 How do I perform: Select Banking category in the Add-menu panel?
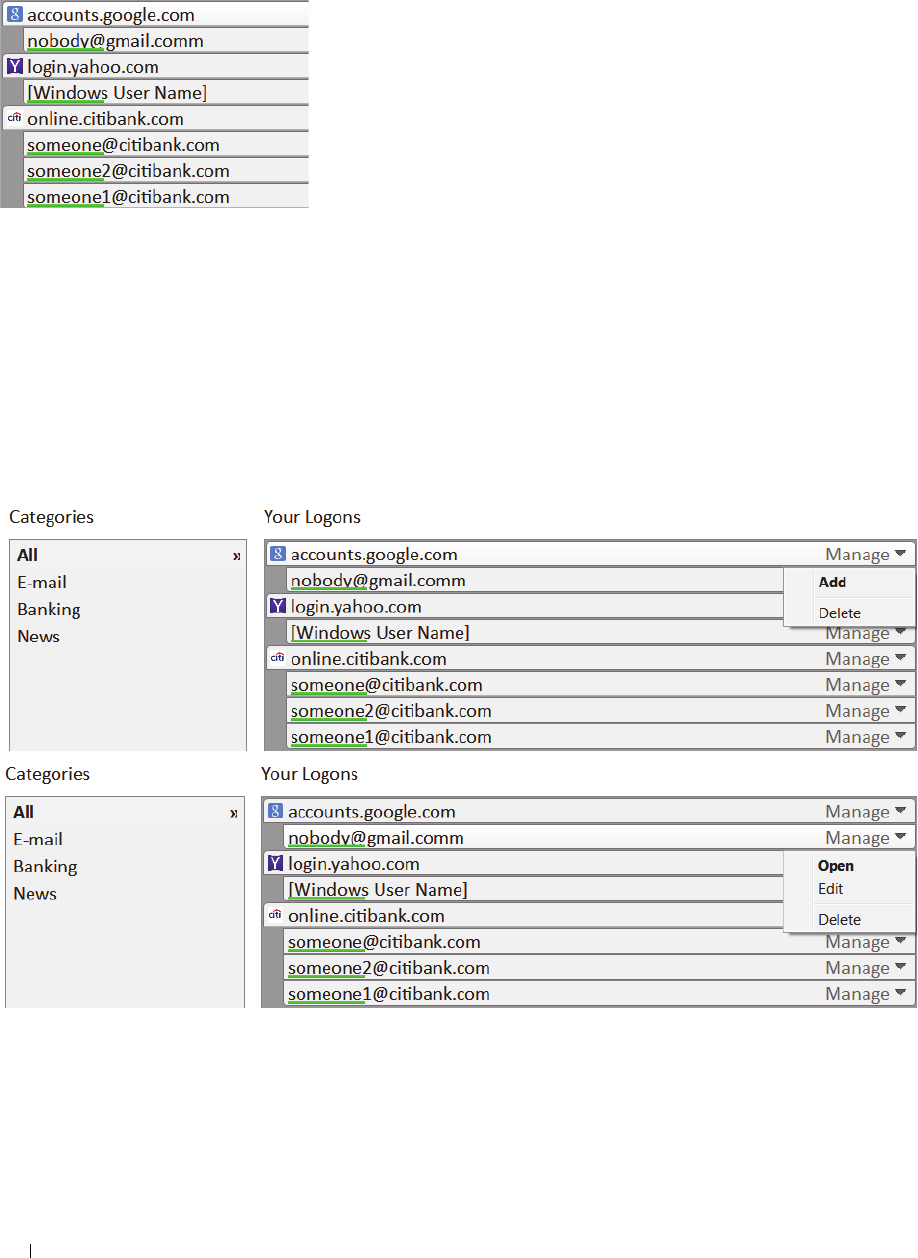click(49, 609)
